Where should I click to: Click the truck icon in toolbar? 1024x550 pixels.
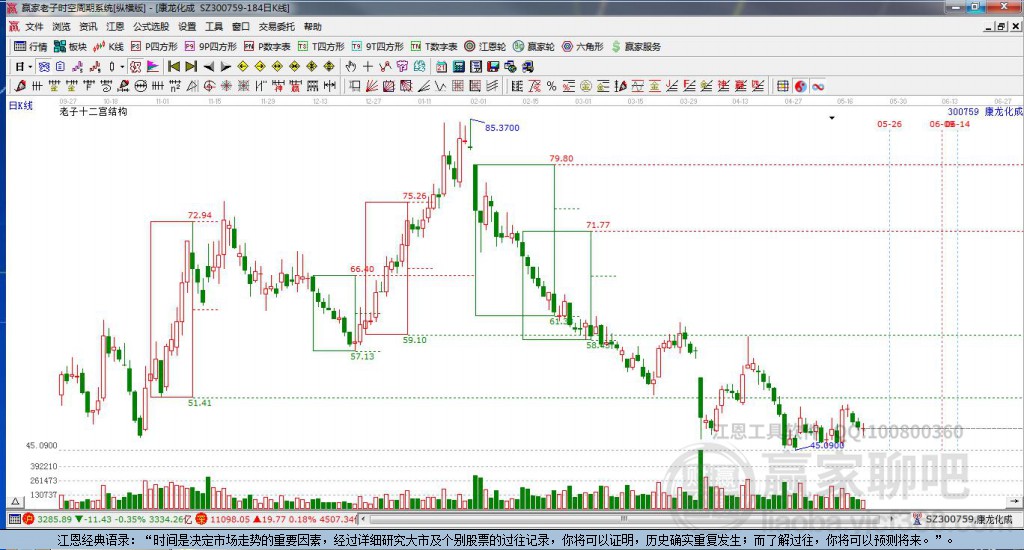coord(528,67)
